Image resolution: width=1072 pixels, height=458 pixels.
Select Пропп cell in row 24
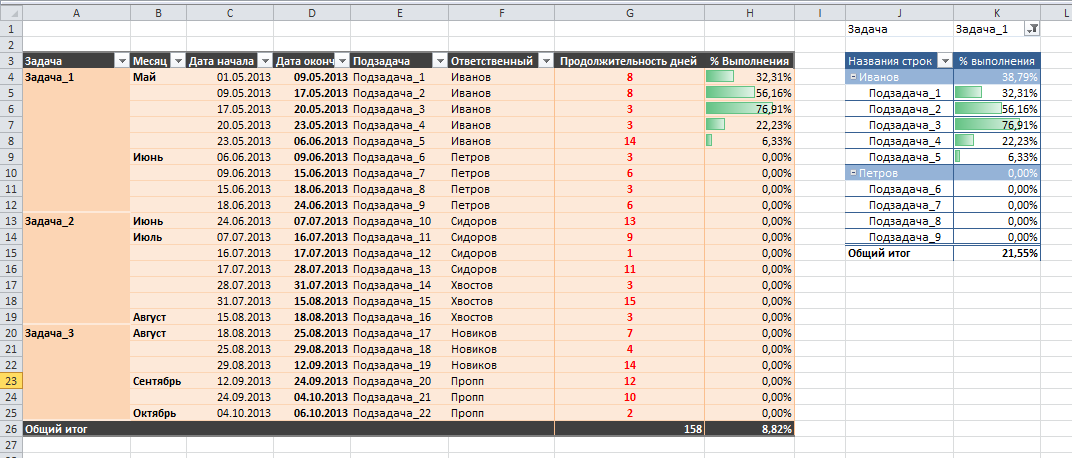click(x=501, y=397)
